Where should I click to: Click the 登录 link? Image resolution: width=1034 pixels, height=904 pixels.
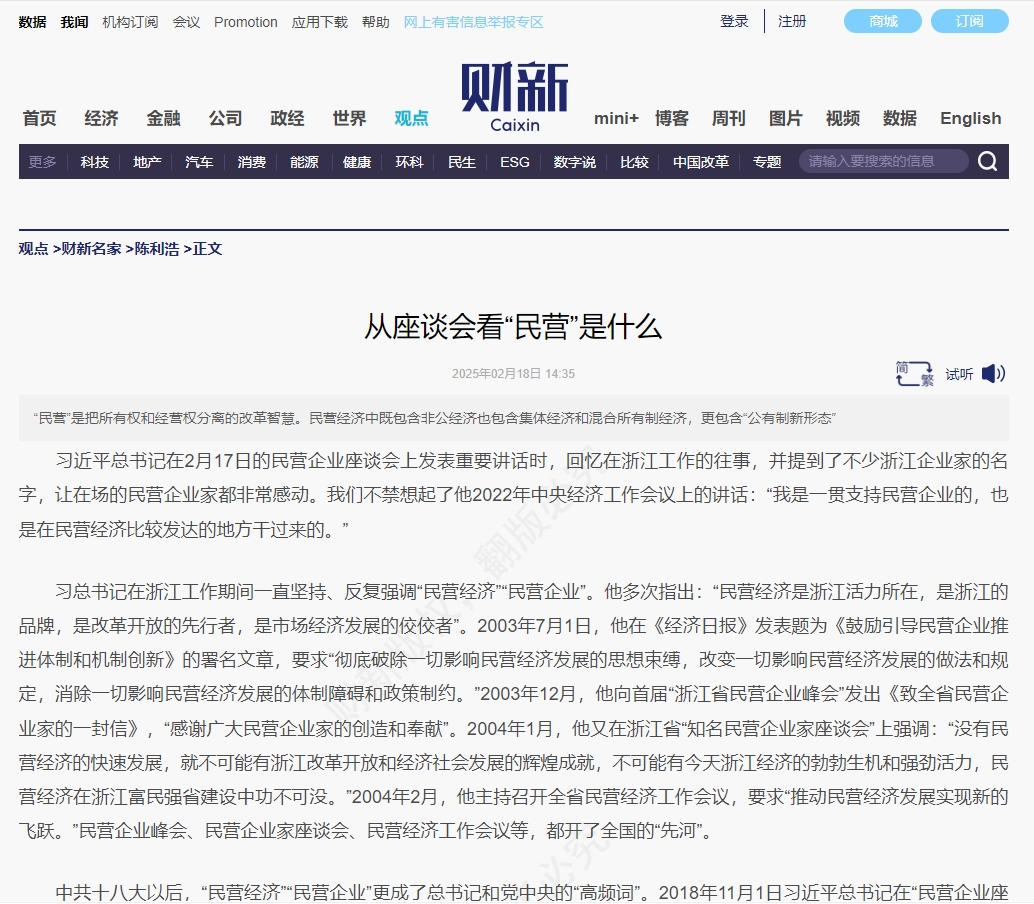click(733, 20)
